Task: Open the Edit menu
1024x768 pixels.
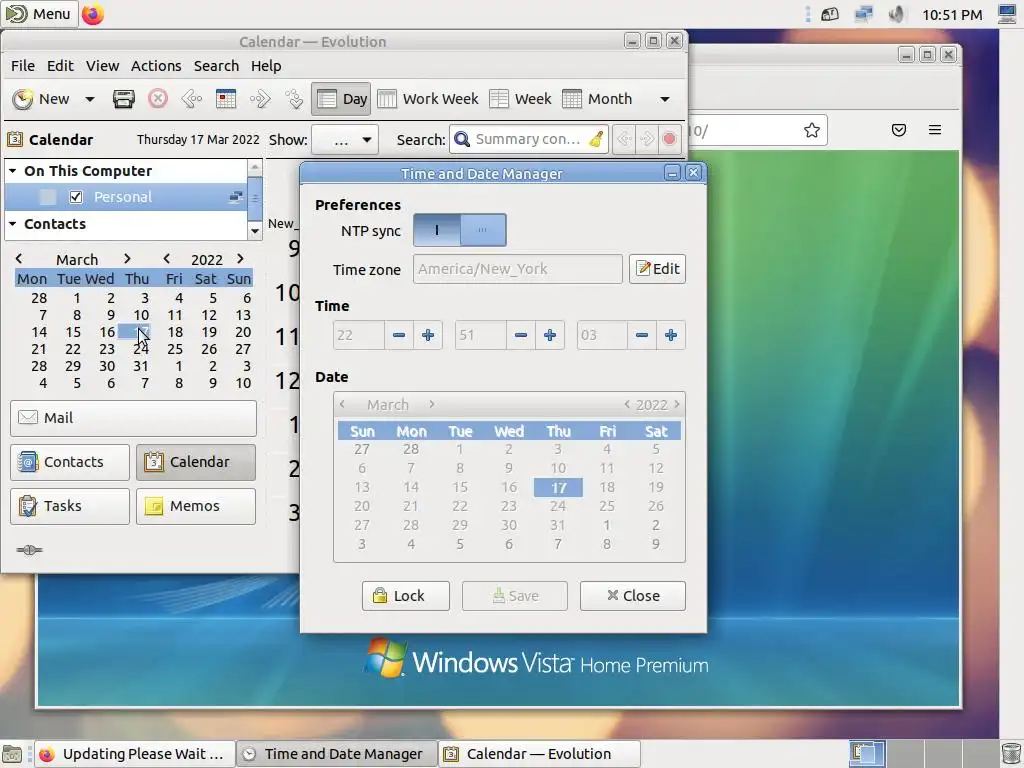Action: (60, 65)
